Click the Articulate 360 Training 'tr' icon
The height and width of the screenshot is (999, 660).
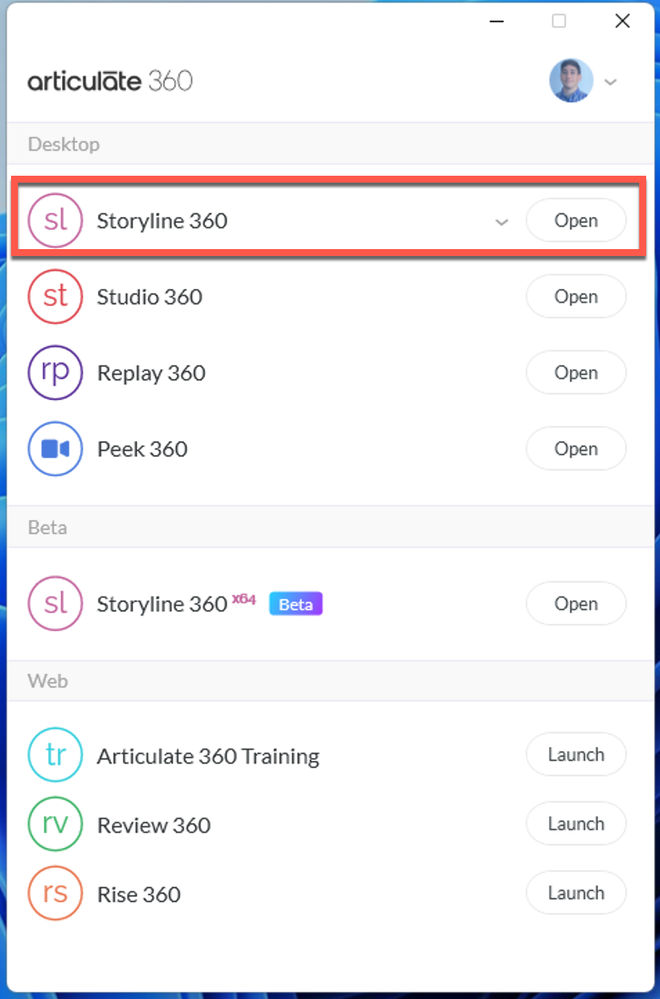point(55,755)
